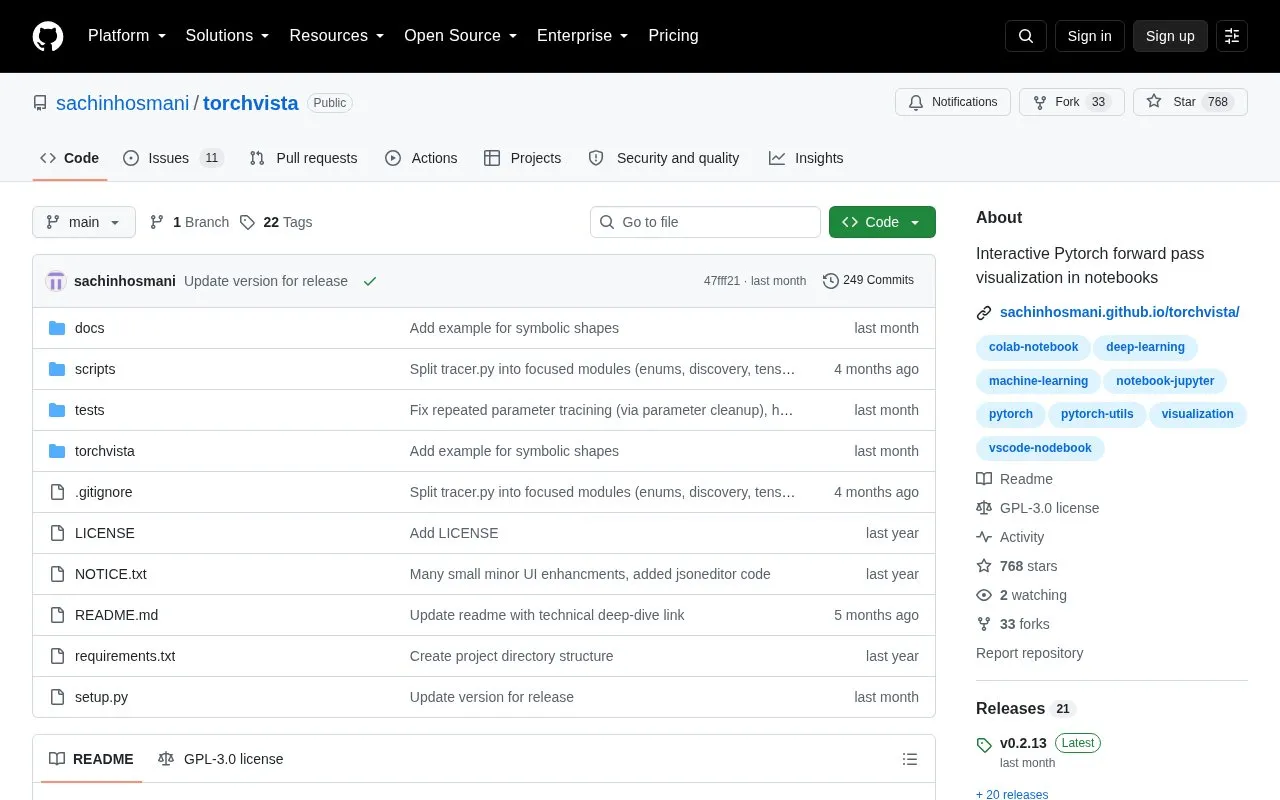Open the appearance settings icon beside Sign up
This screenshot has height=800, width=1280.
1232,36
